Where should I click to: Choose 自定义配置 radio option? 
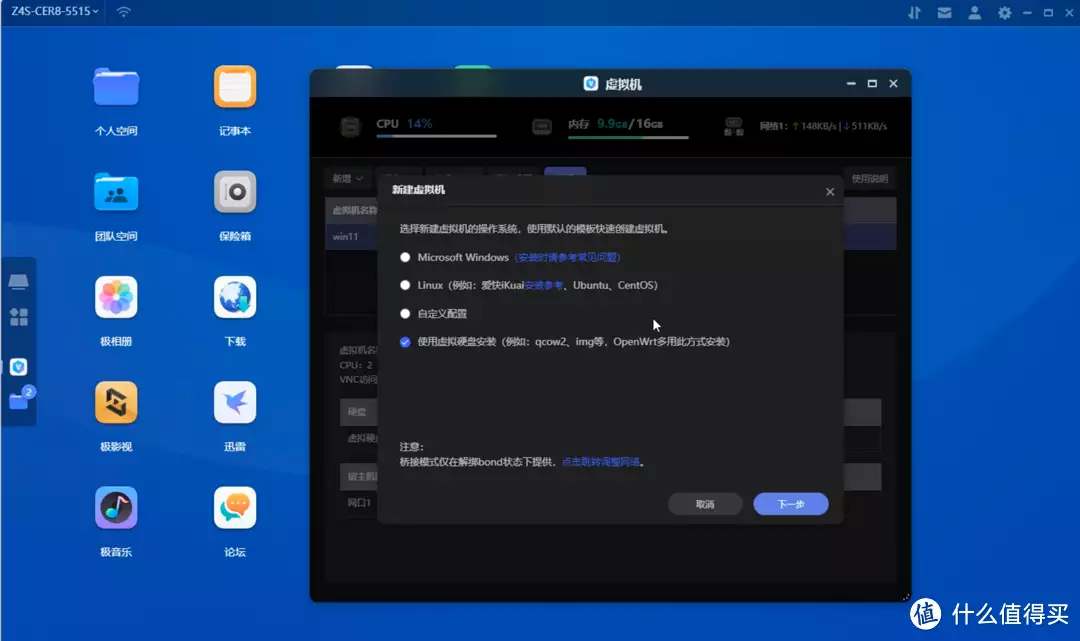click(405, 313)
